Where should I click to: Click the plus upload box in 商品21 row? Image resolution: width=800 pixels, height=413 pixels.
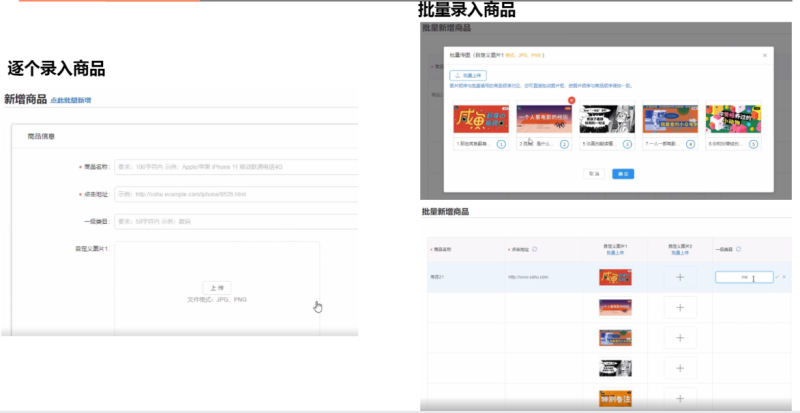(680, 277)
